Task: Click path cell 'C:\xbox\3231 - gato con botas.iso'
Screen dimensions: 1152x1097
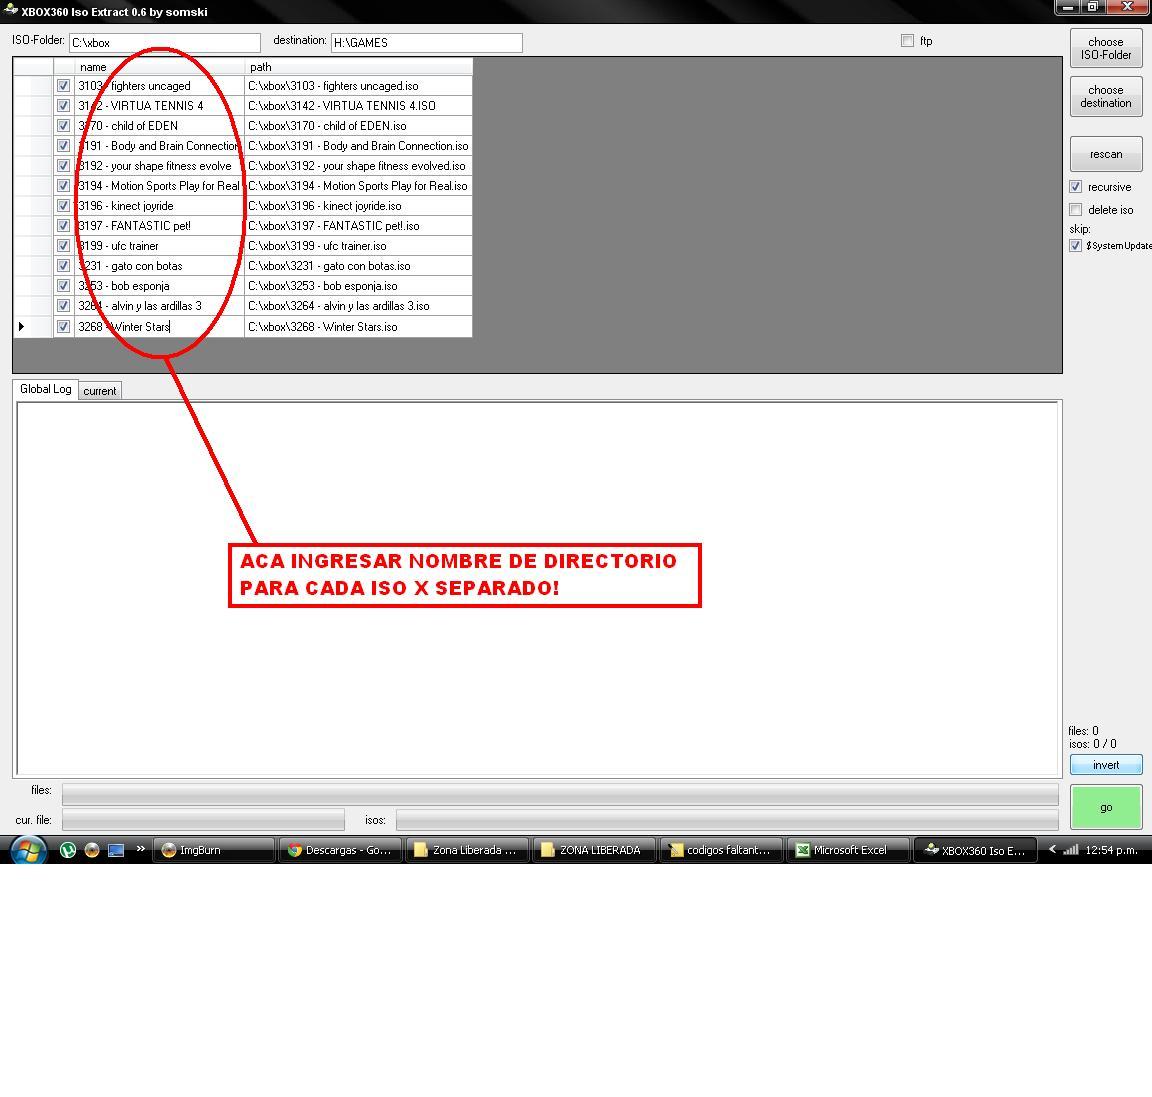Action: 359,265
